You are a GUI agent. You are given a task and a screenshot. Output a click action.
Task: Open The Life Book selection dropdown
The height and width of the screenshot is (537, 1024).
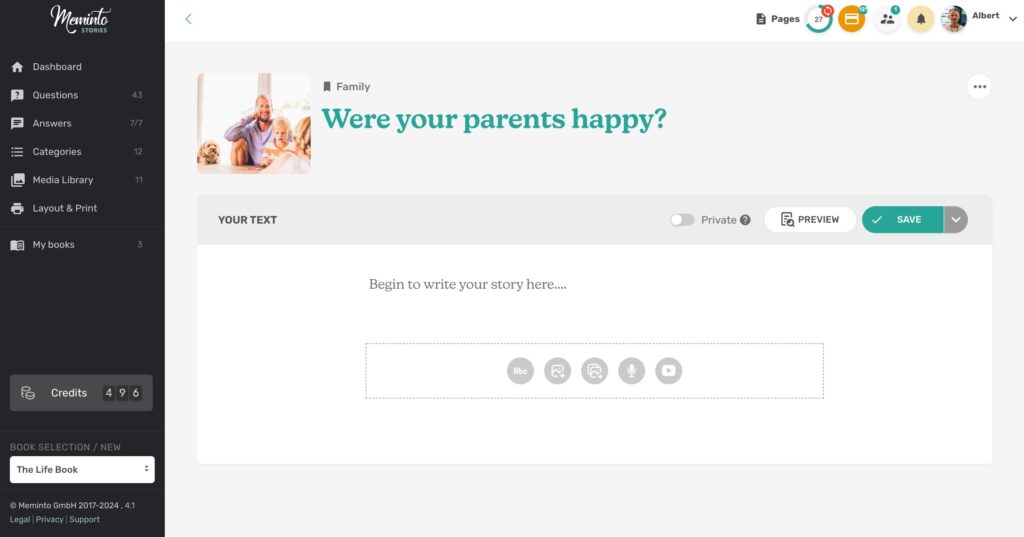(x=82, y=470)
